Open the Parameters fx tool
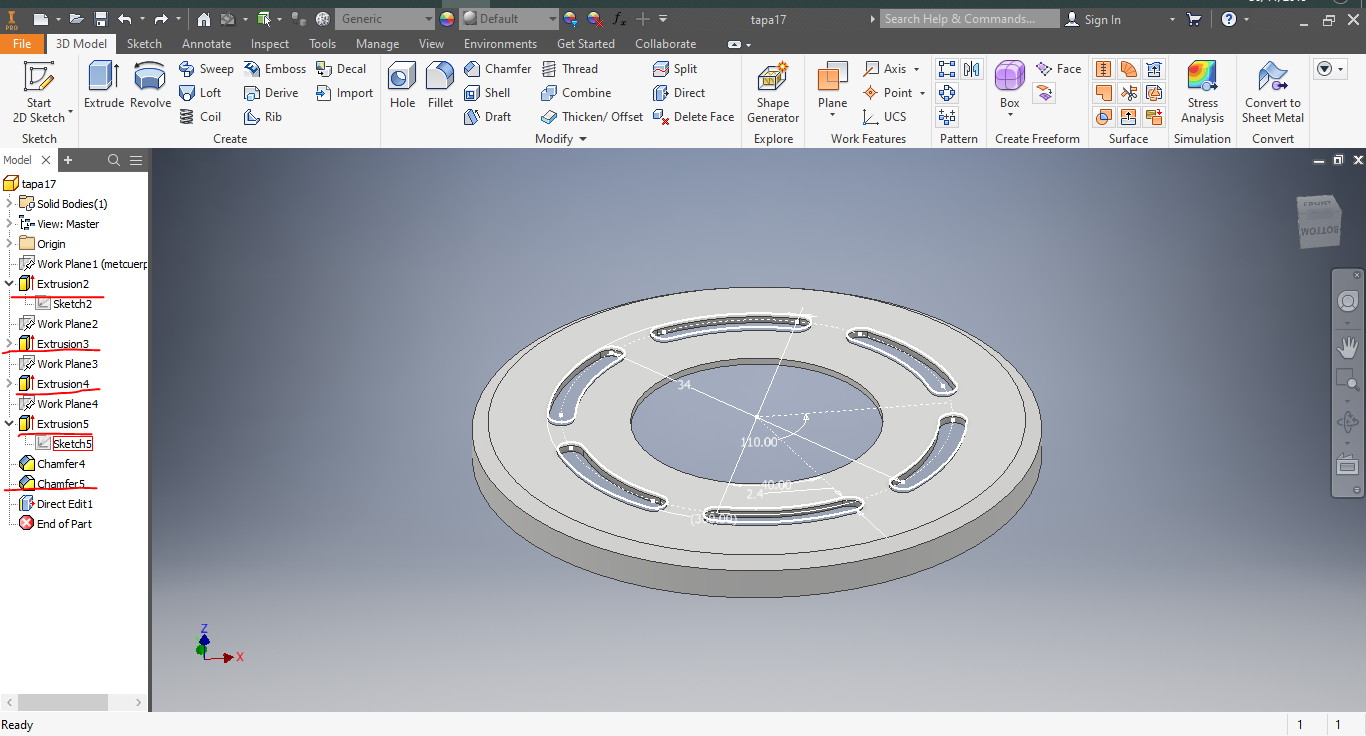The image size is (1366, 736). tap(619, 19)
